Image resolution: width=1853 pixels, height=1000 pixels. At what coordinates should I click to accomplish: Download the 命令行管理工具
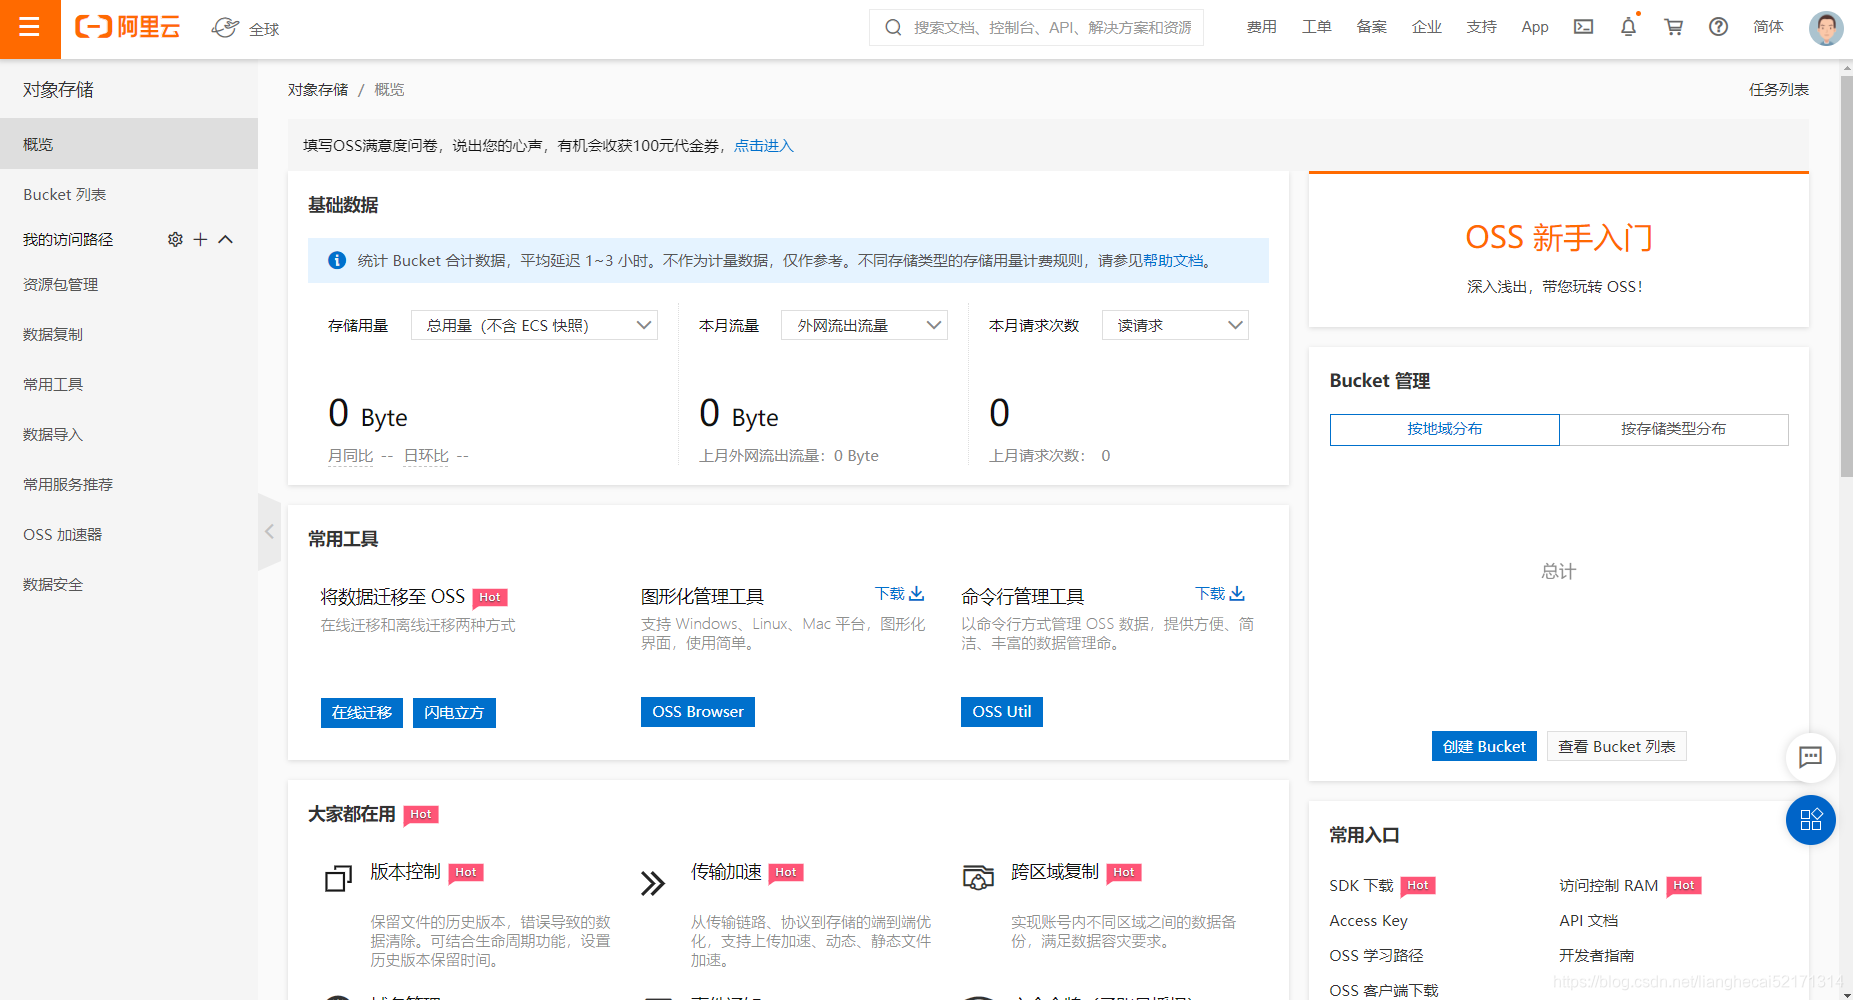tap(1220, 594)
